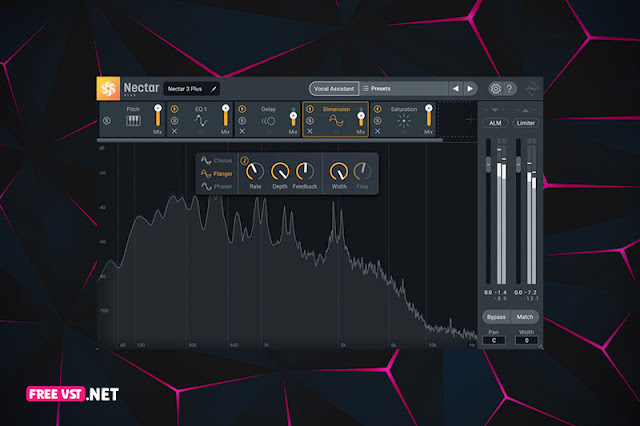
Task: Click the EQ 1 Mix slider
Action: pos(225,116)
